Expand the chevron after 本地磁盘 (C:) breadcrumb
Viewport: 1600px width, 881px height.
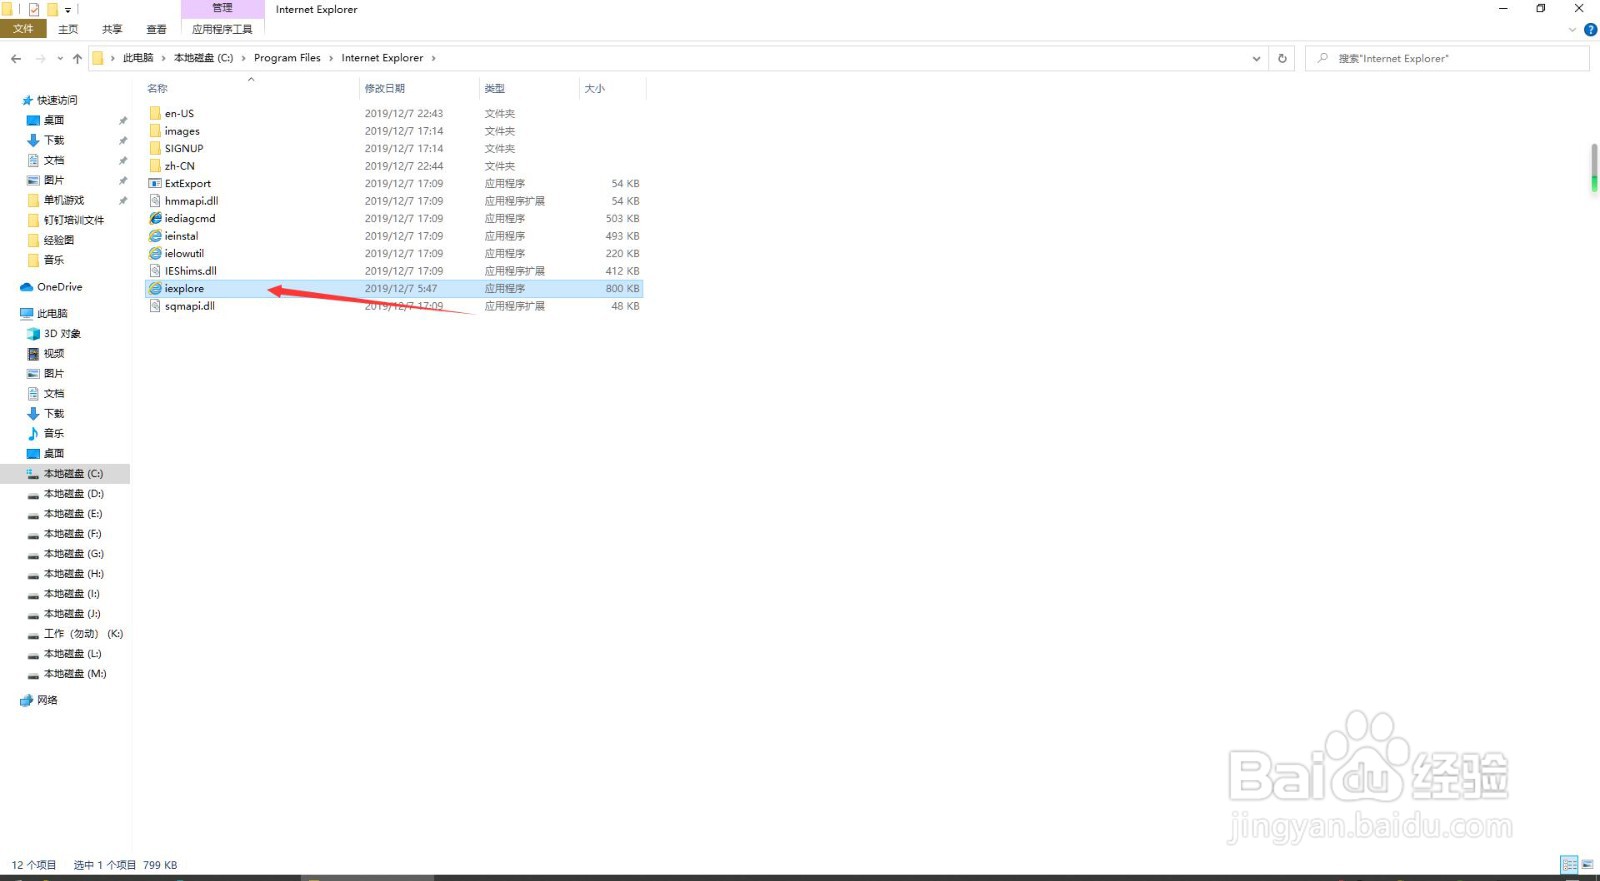(243, 58)
